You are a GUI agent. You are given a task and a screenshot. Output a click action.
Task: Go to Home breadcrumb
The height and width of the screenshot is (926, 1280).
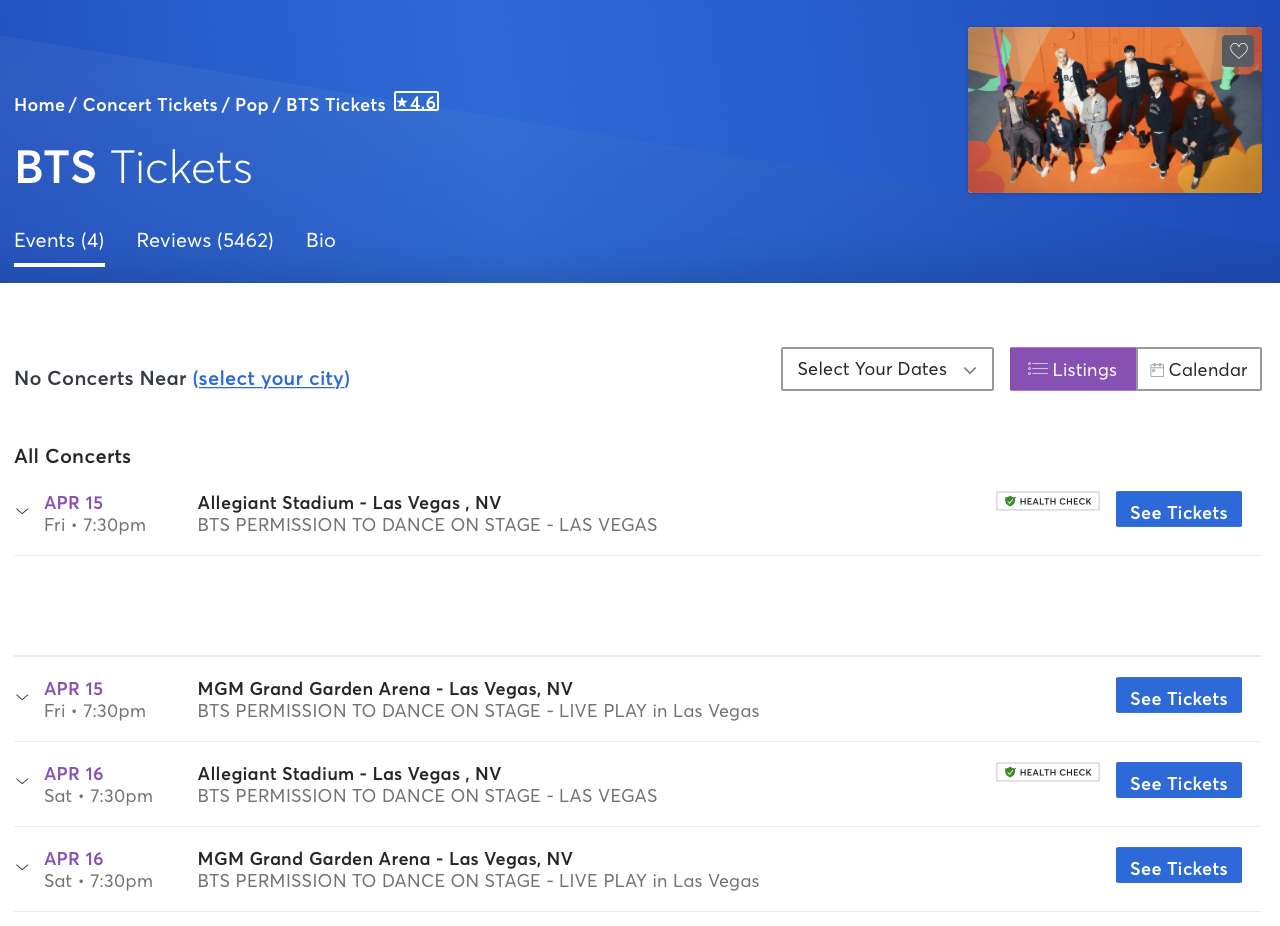39,104
